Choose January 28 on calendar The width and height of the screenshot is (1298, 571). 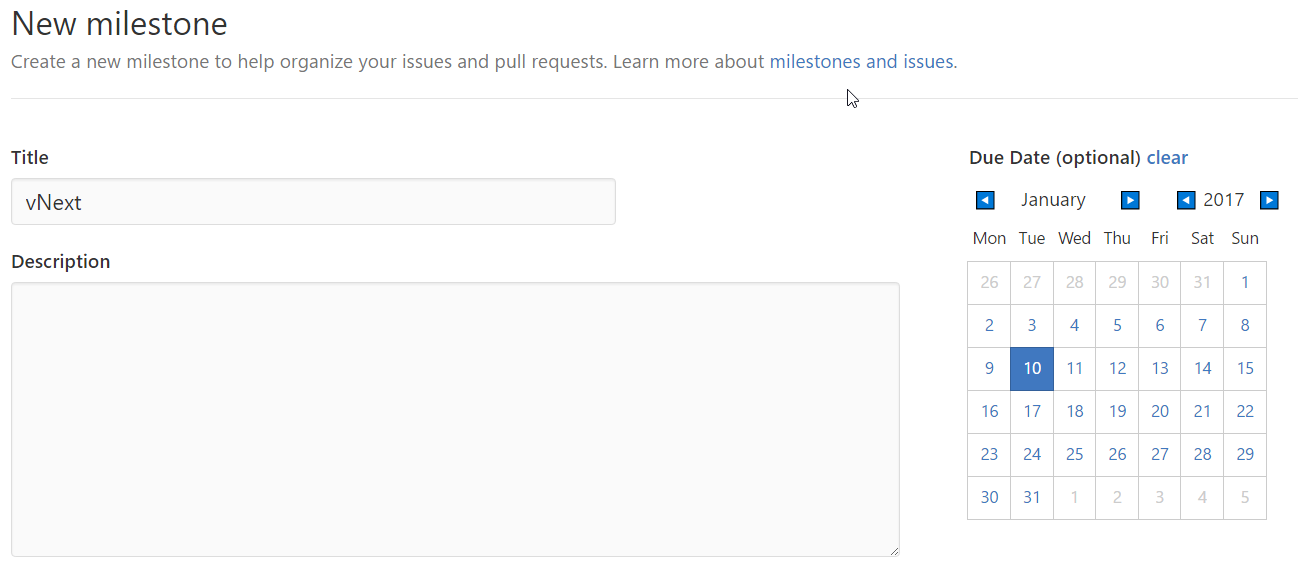coord(1203,454)
